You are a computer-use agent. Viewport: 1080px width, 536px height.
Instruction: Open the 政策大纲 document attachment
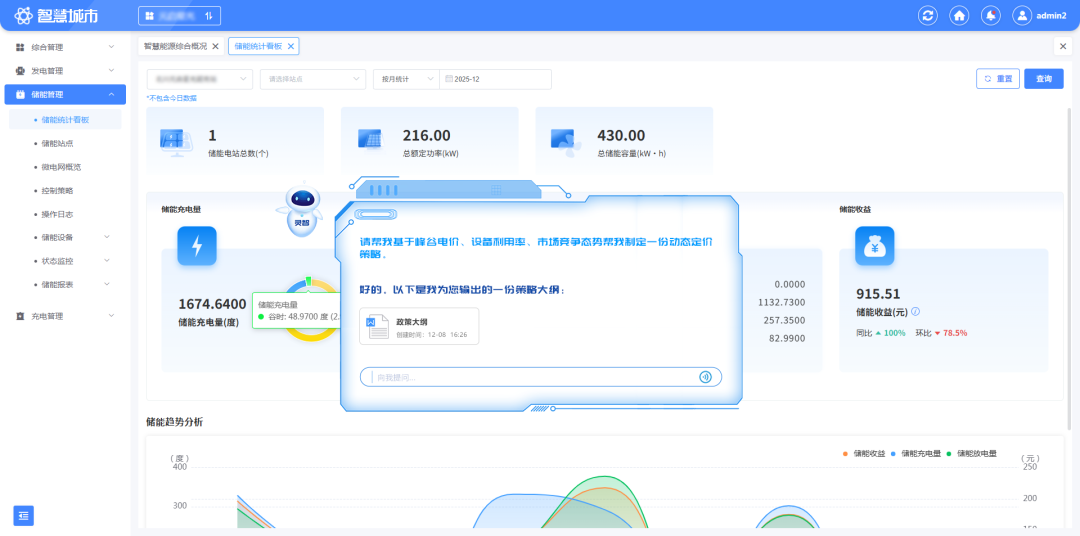(x=419, y=326)
